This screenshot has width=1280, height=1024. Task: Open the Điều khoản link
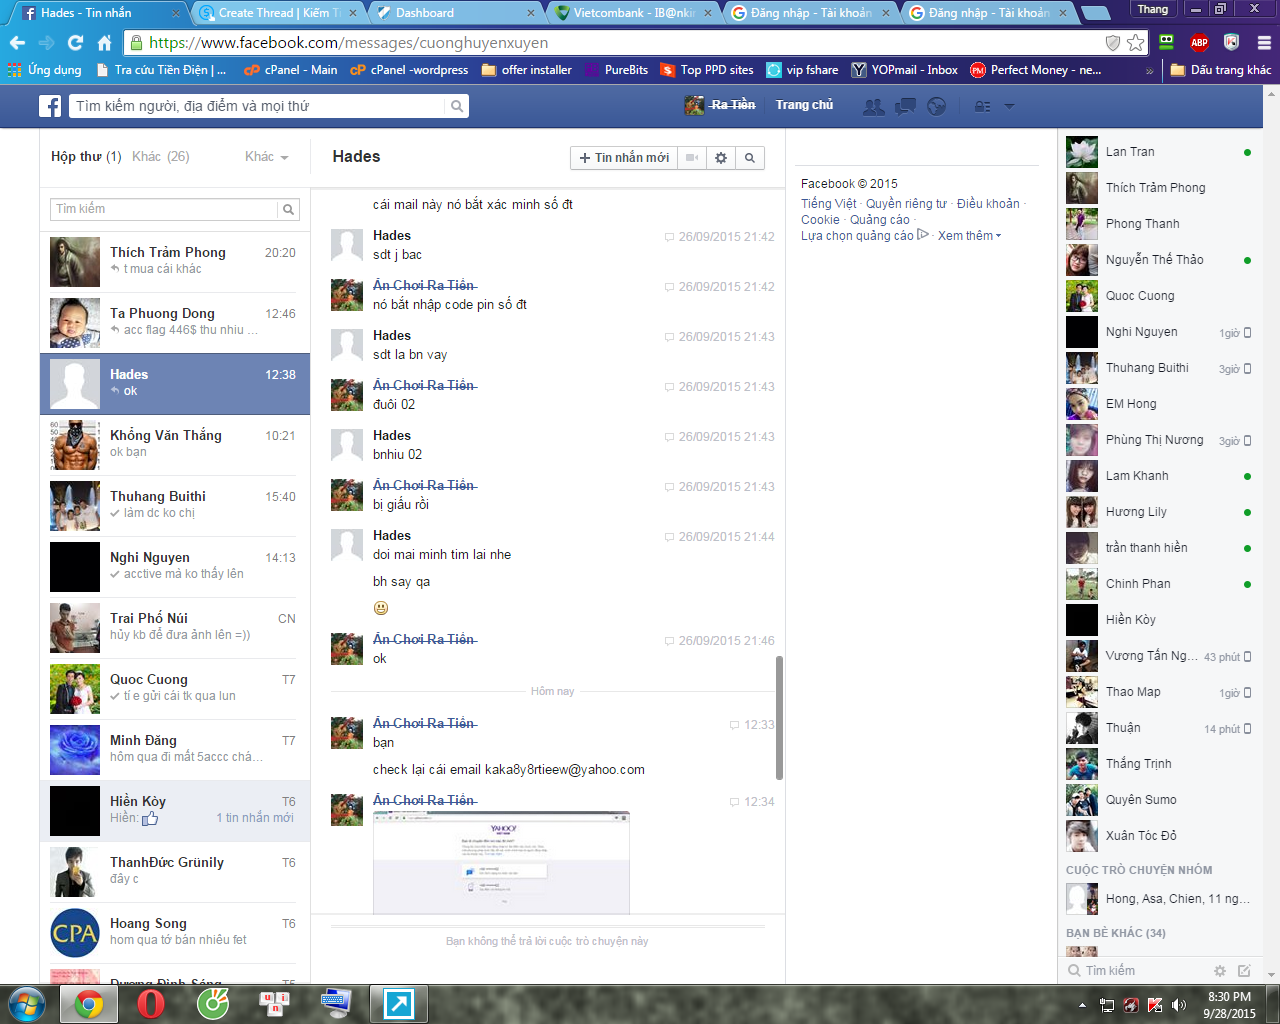(x=988, y=204)
